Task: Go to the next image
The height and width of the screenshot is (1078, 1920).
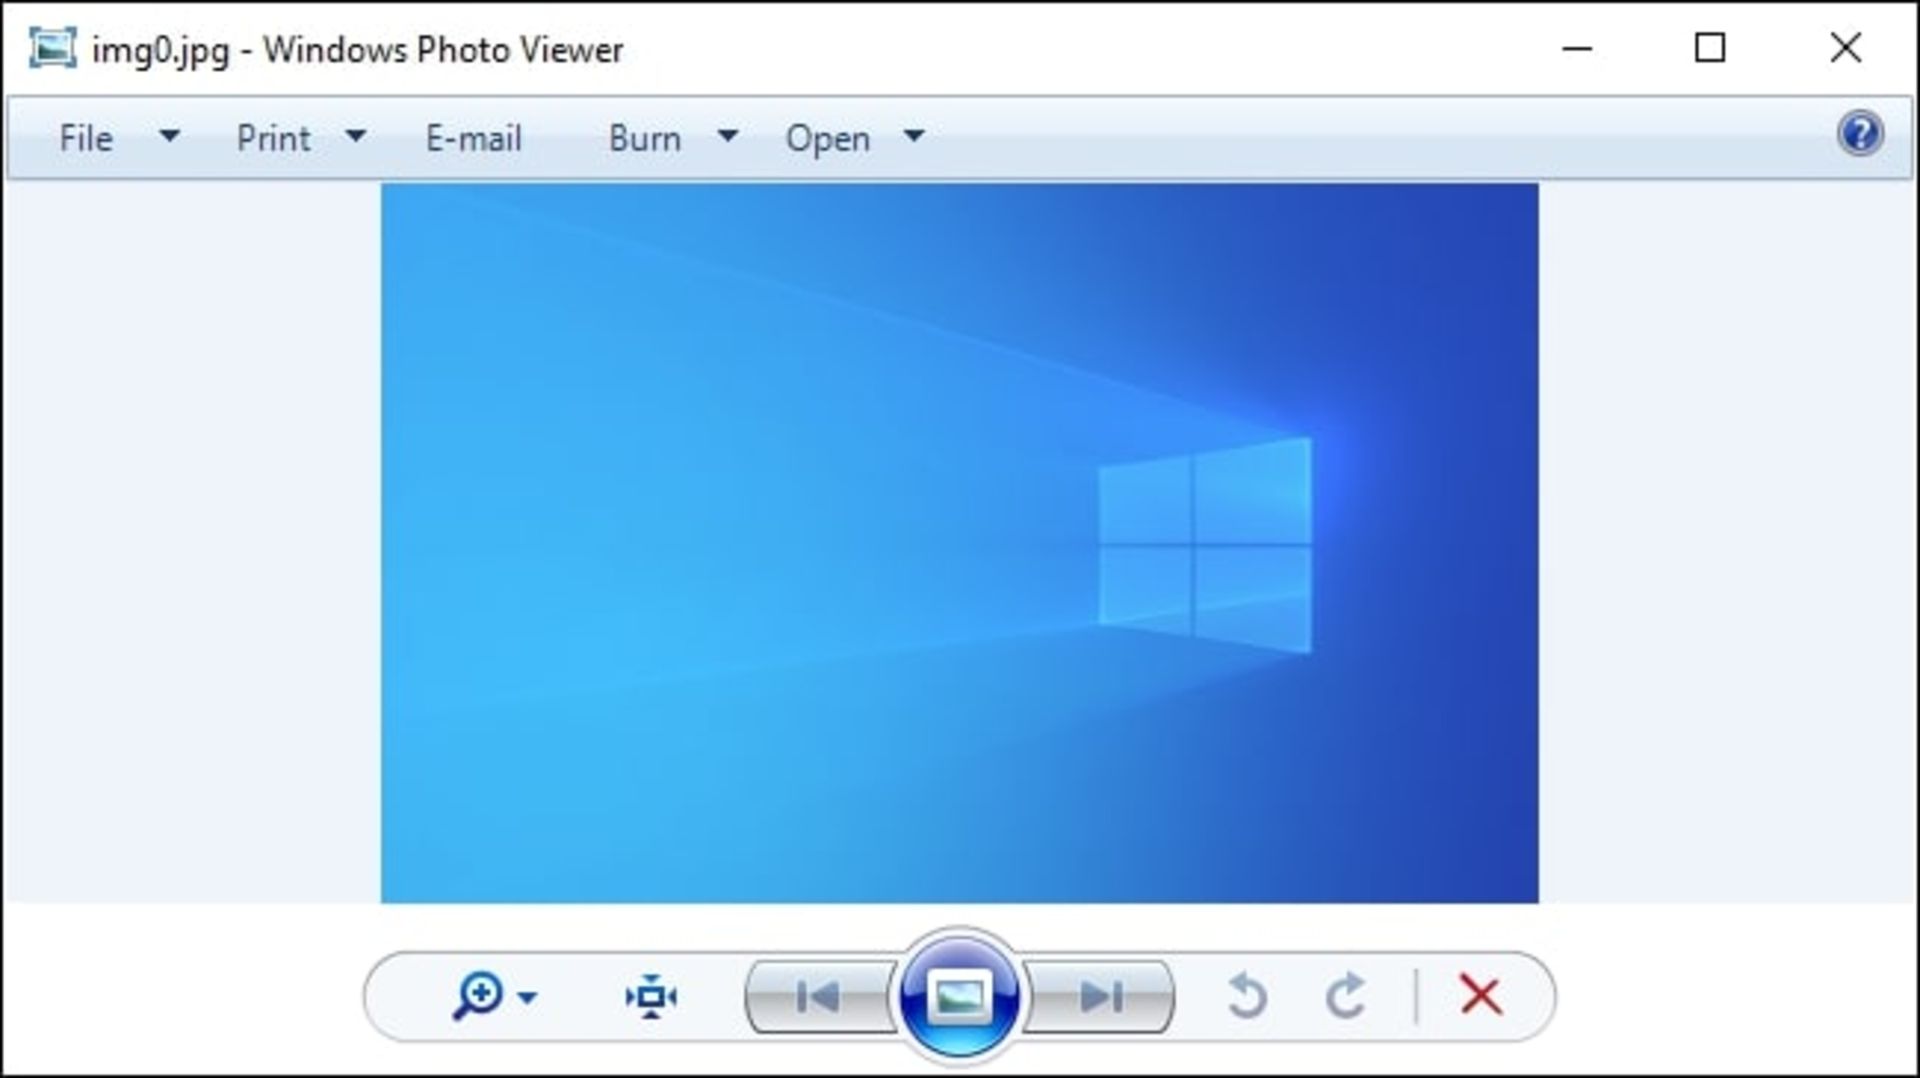Action: point(1099,996)
